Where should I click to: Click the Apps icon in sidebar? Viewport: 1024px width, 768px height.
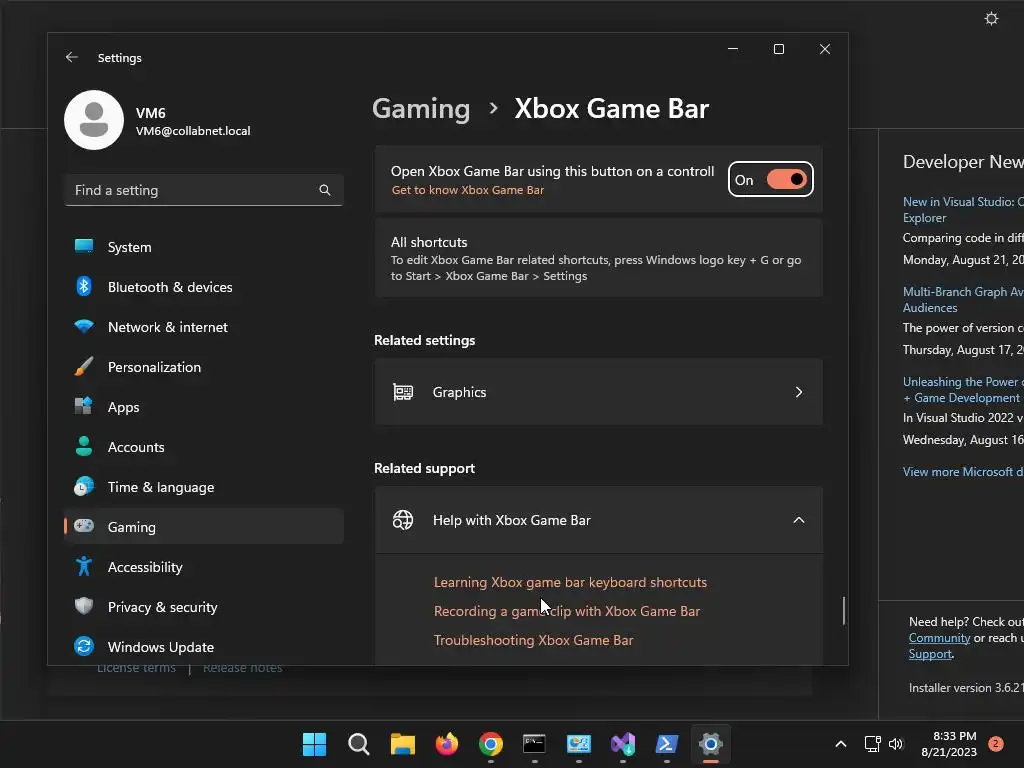point(84,406)
